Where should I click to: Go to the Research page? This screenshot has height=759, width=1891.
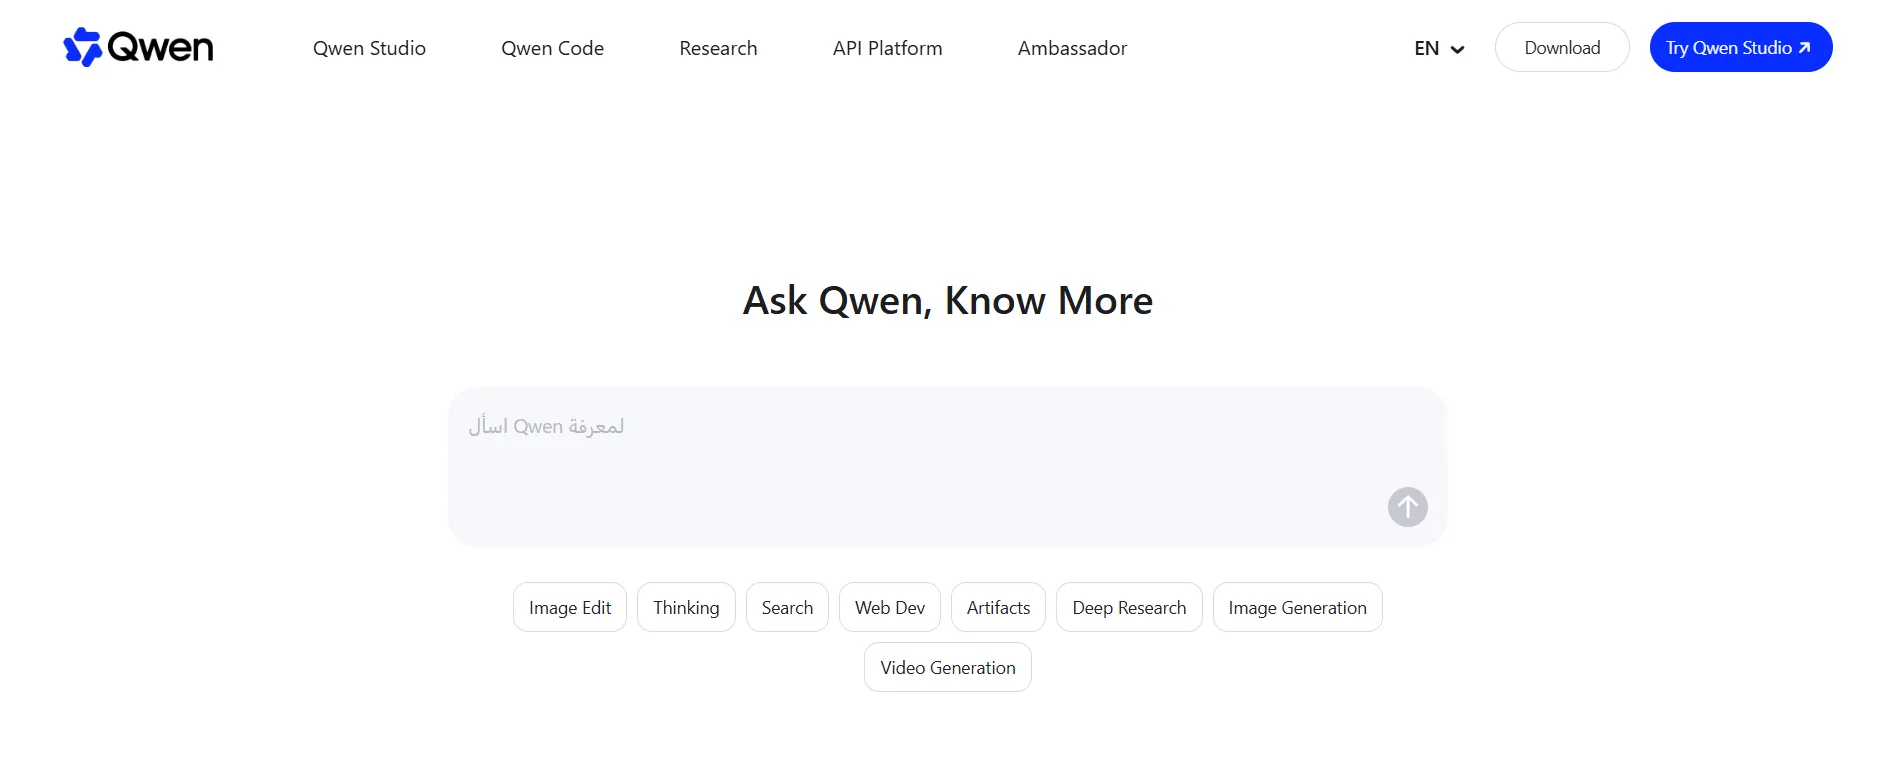tap(718, 48)
